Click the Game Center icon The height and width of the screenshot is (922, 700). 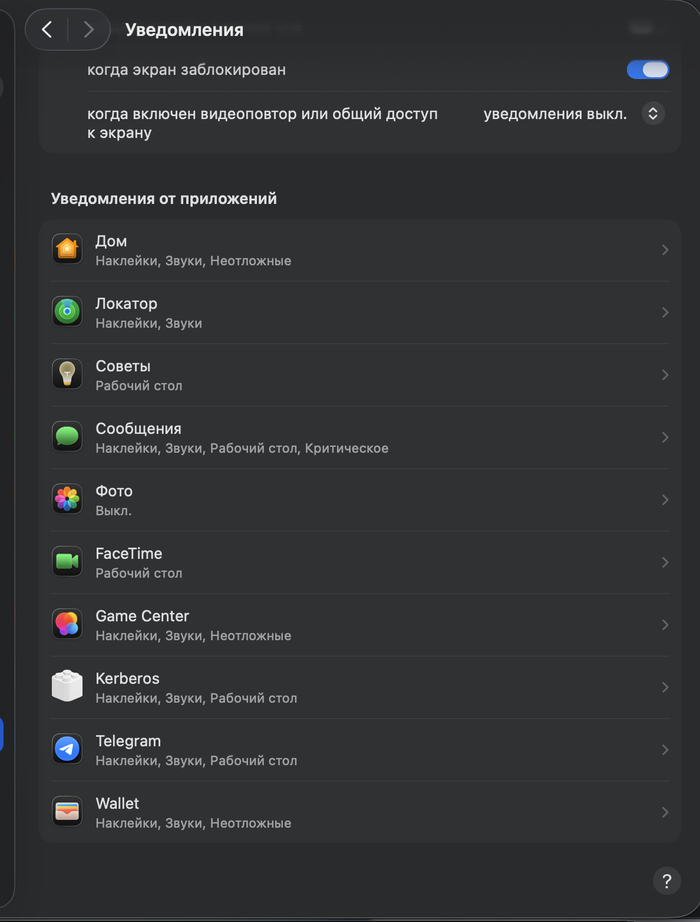click(67, 624)
